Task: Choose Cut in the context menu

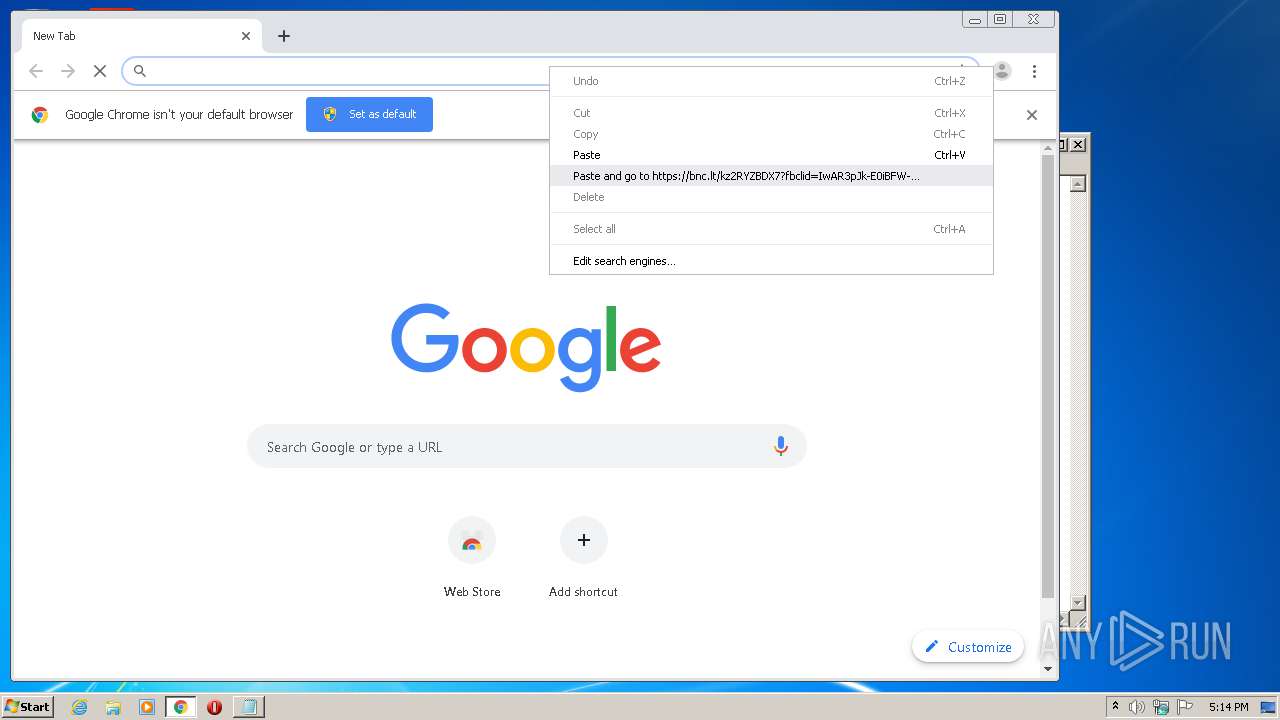Action: (x=771, y=113)
